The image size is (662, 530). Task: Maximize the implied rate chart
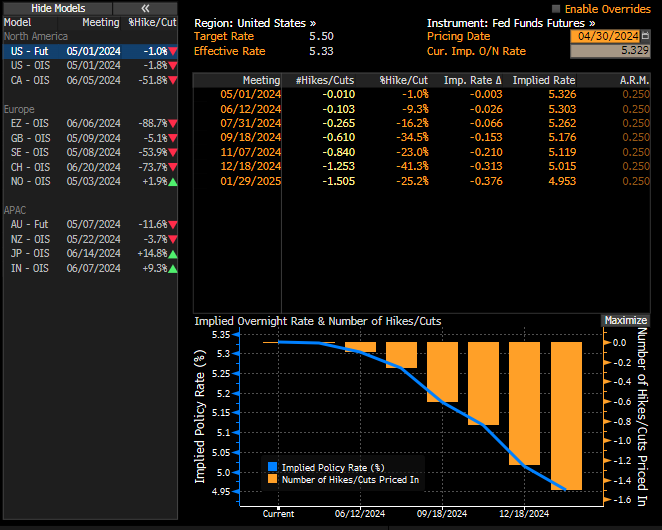click(625, 320)
